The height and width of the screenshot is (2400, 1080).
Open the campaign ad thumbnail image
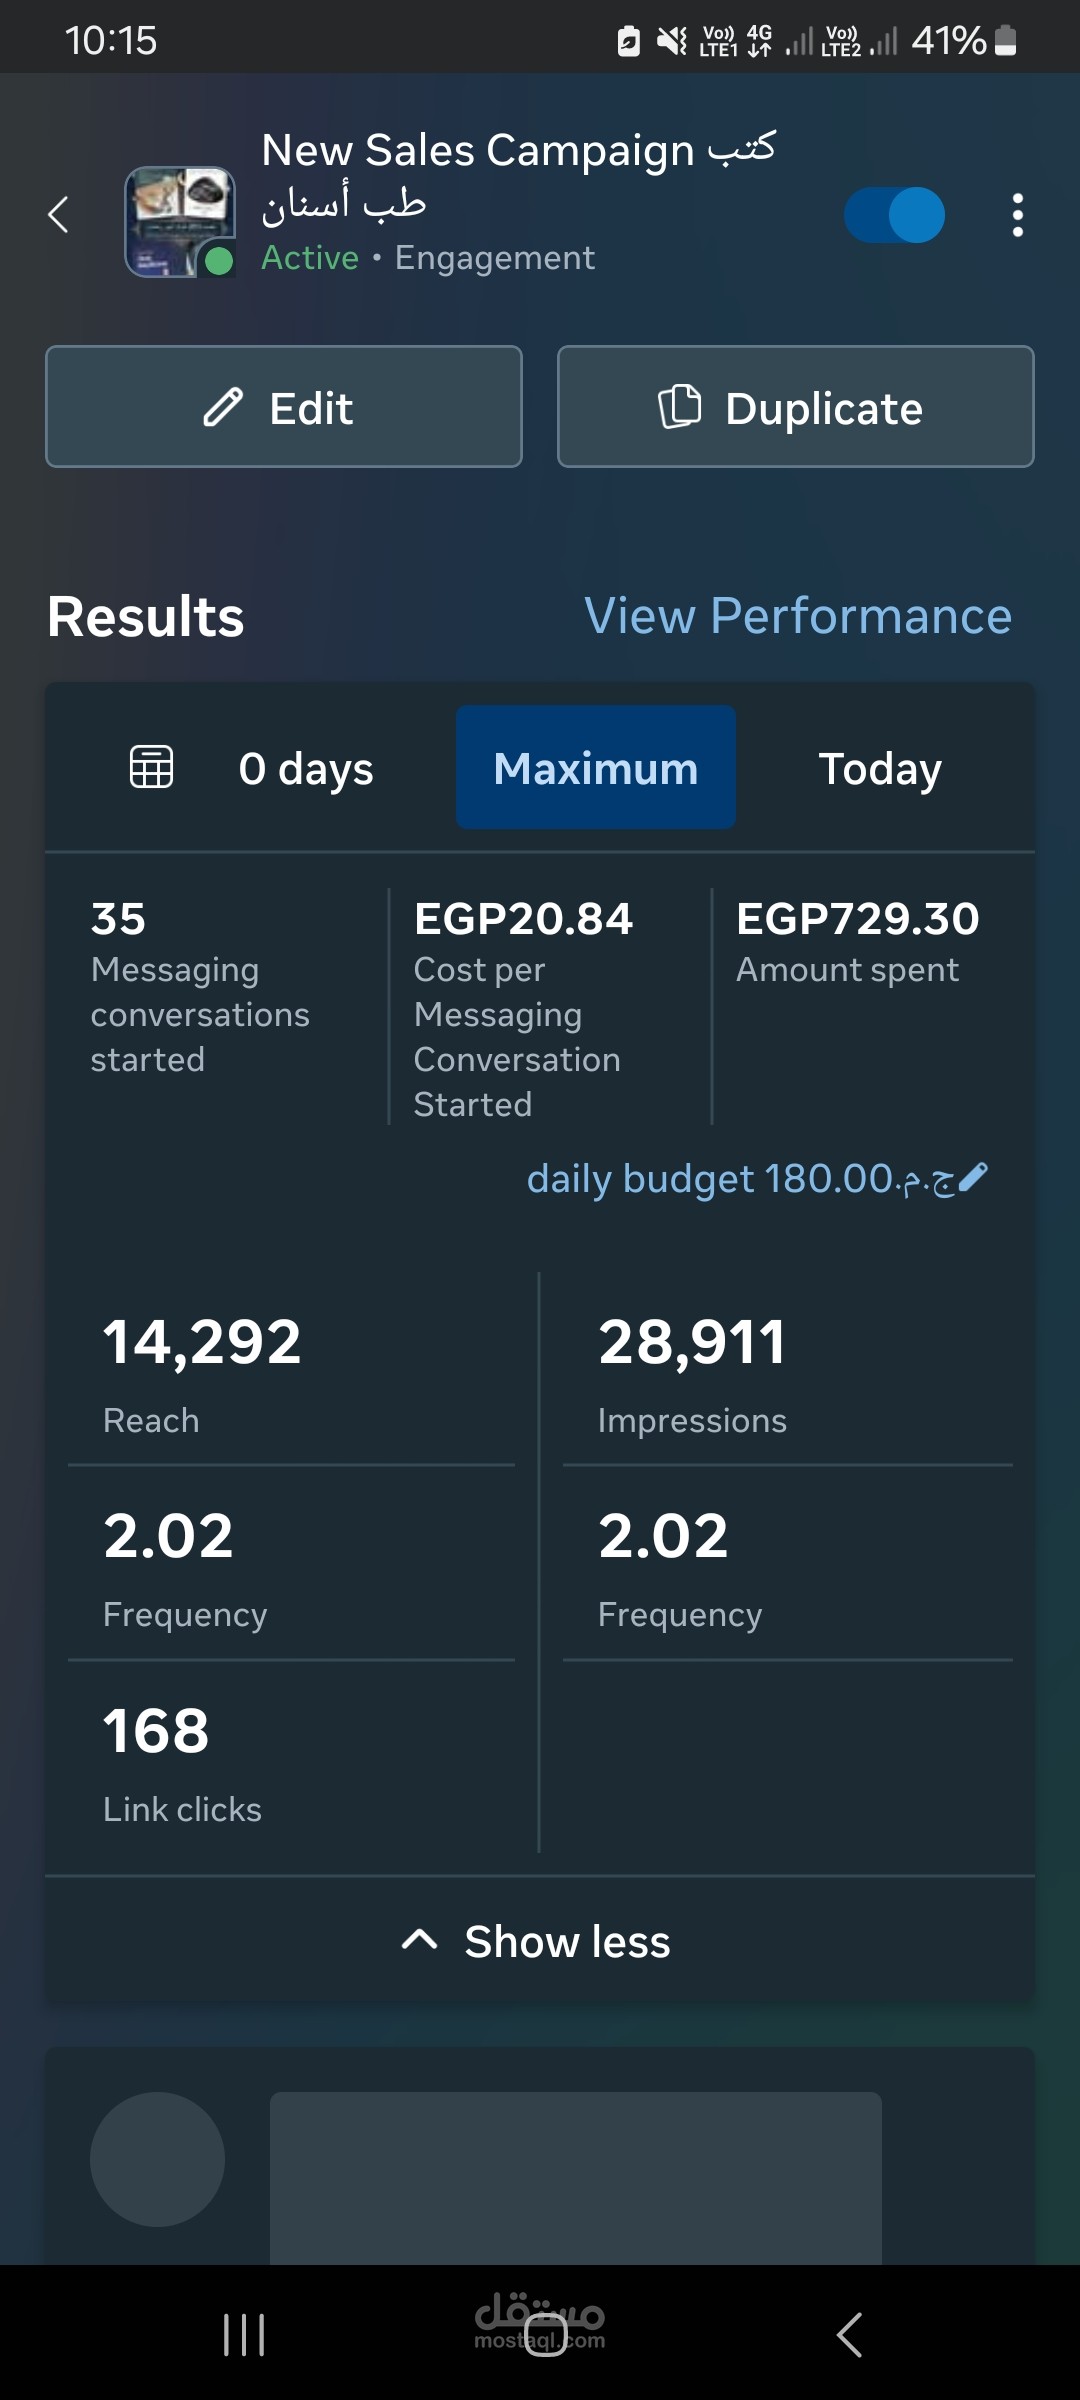tap(180, 221)
